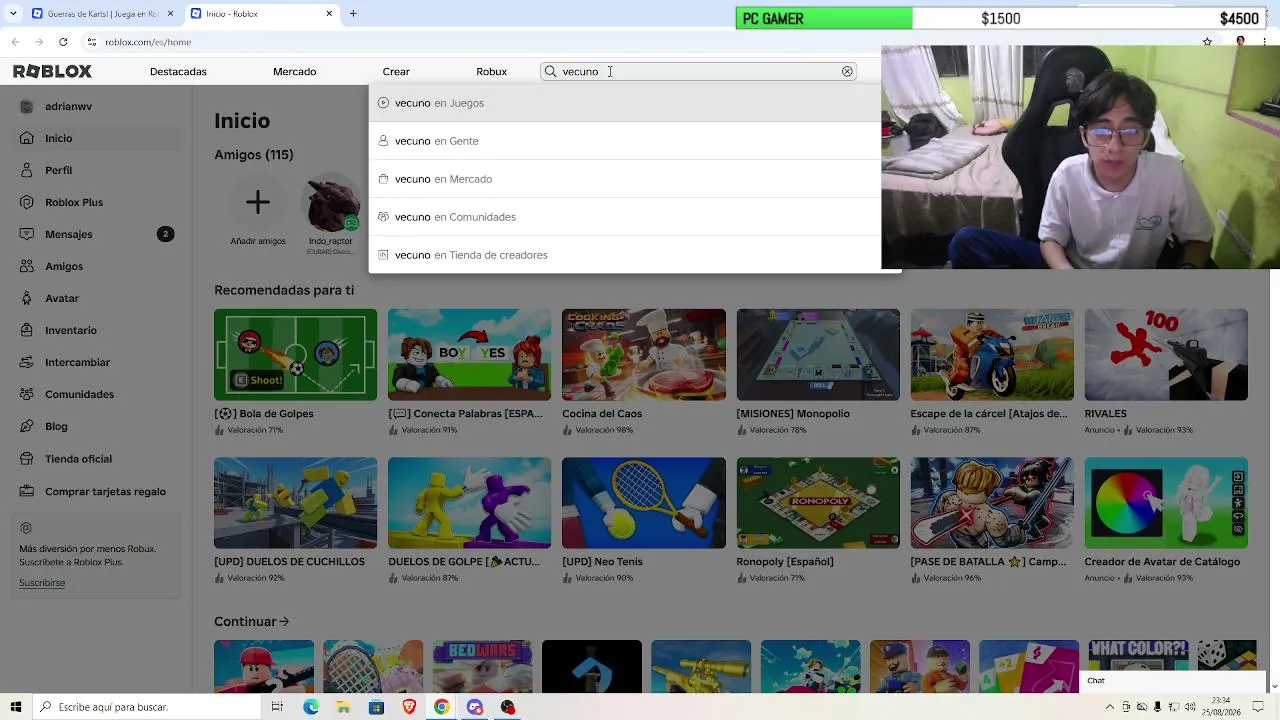Open the Ronopoly [Español] thumbnail
The height and width of the screenshot is (720, 1280).
[818, 503]
